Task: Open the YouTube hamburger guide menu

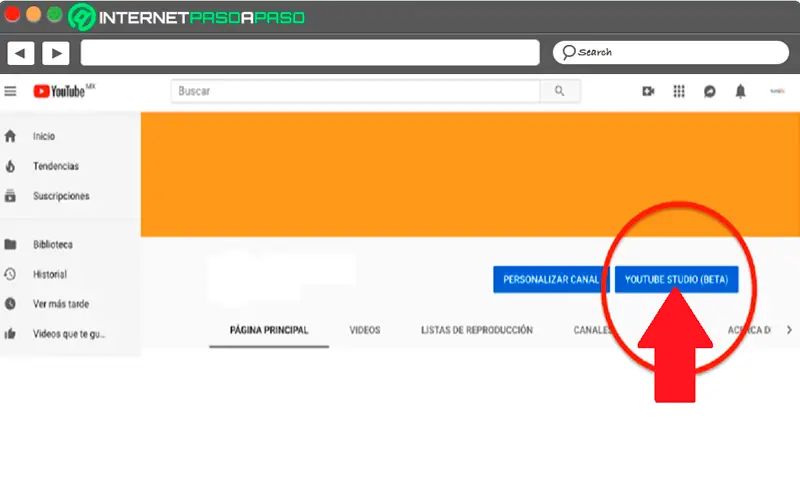Action: click(x=10, y=91)
